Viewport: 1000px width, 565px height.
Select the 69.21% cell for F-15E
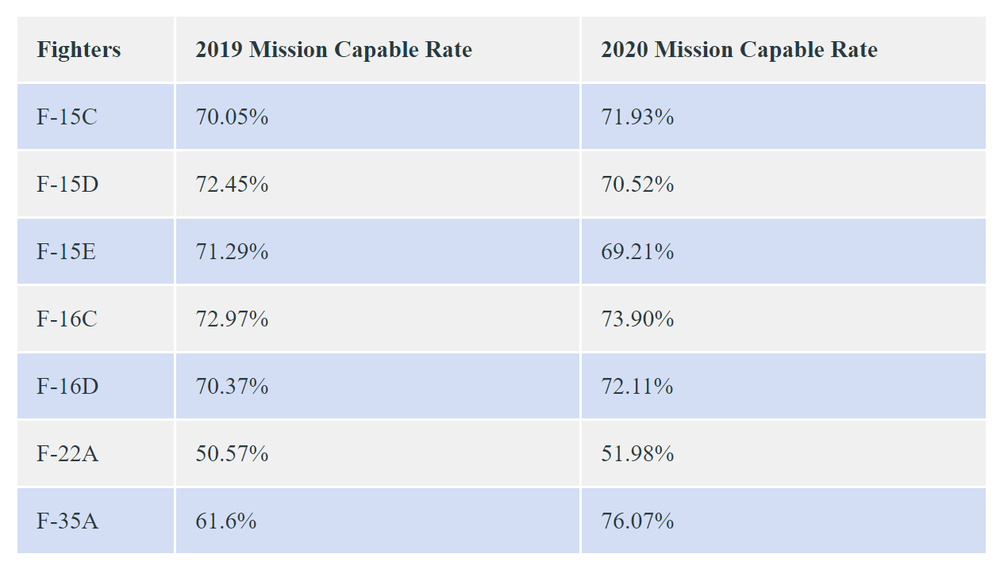tap(637, 252)
